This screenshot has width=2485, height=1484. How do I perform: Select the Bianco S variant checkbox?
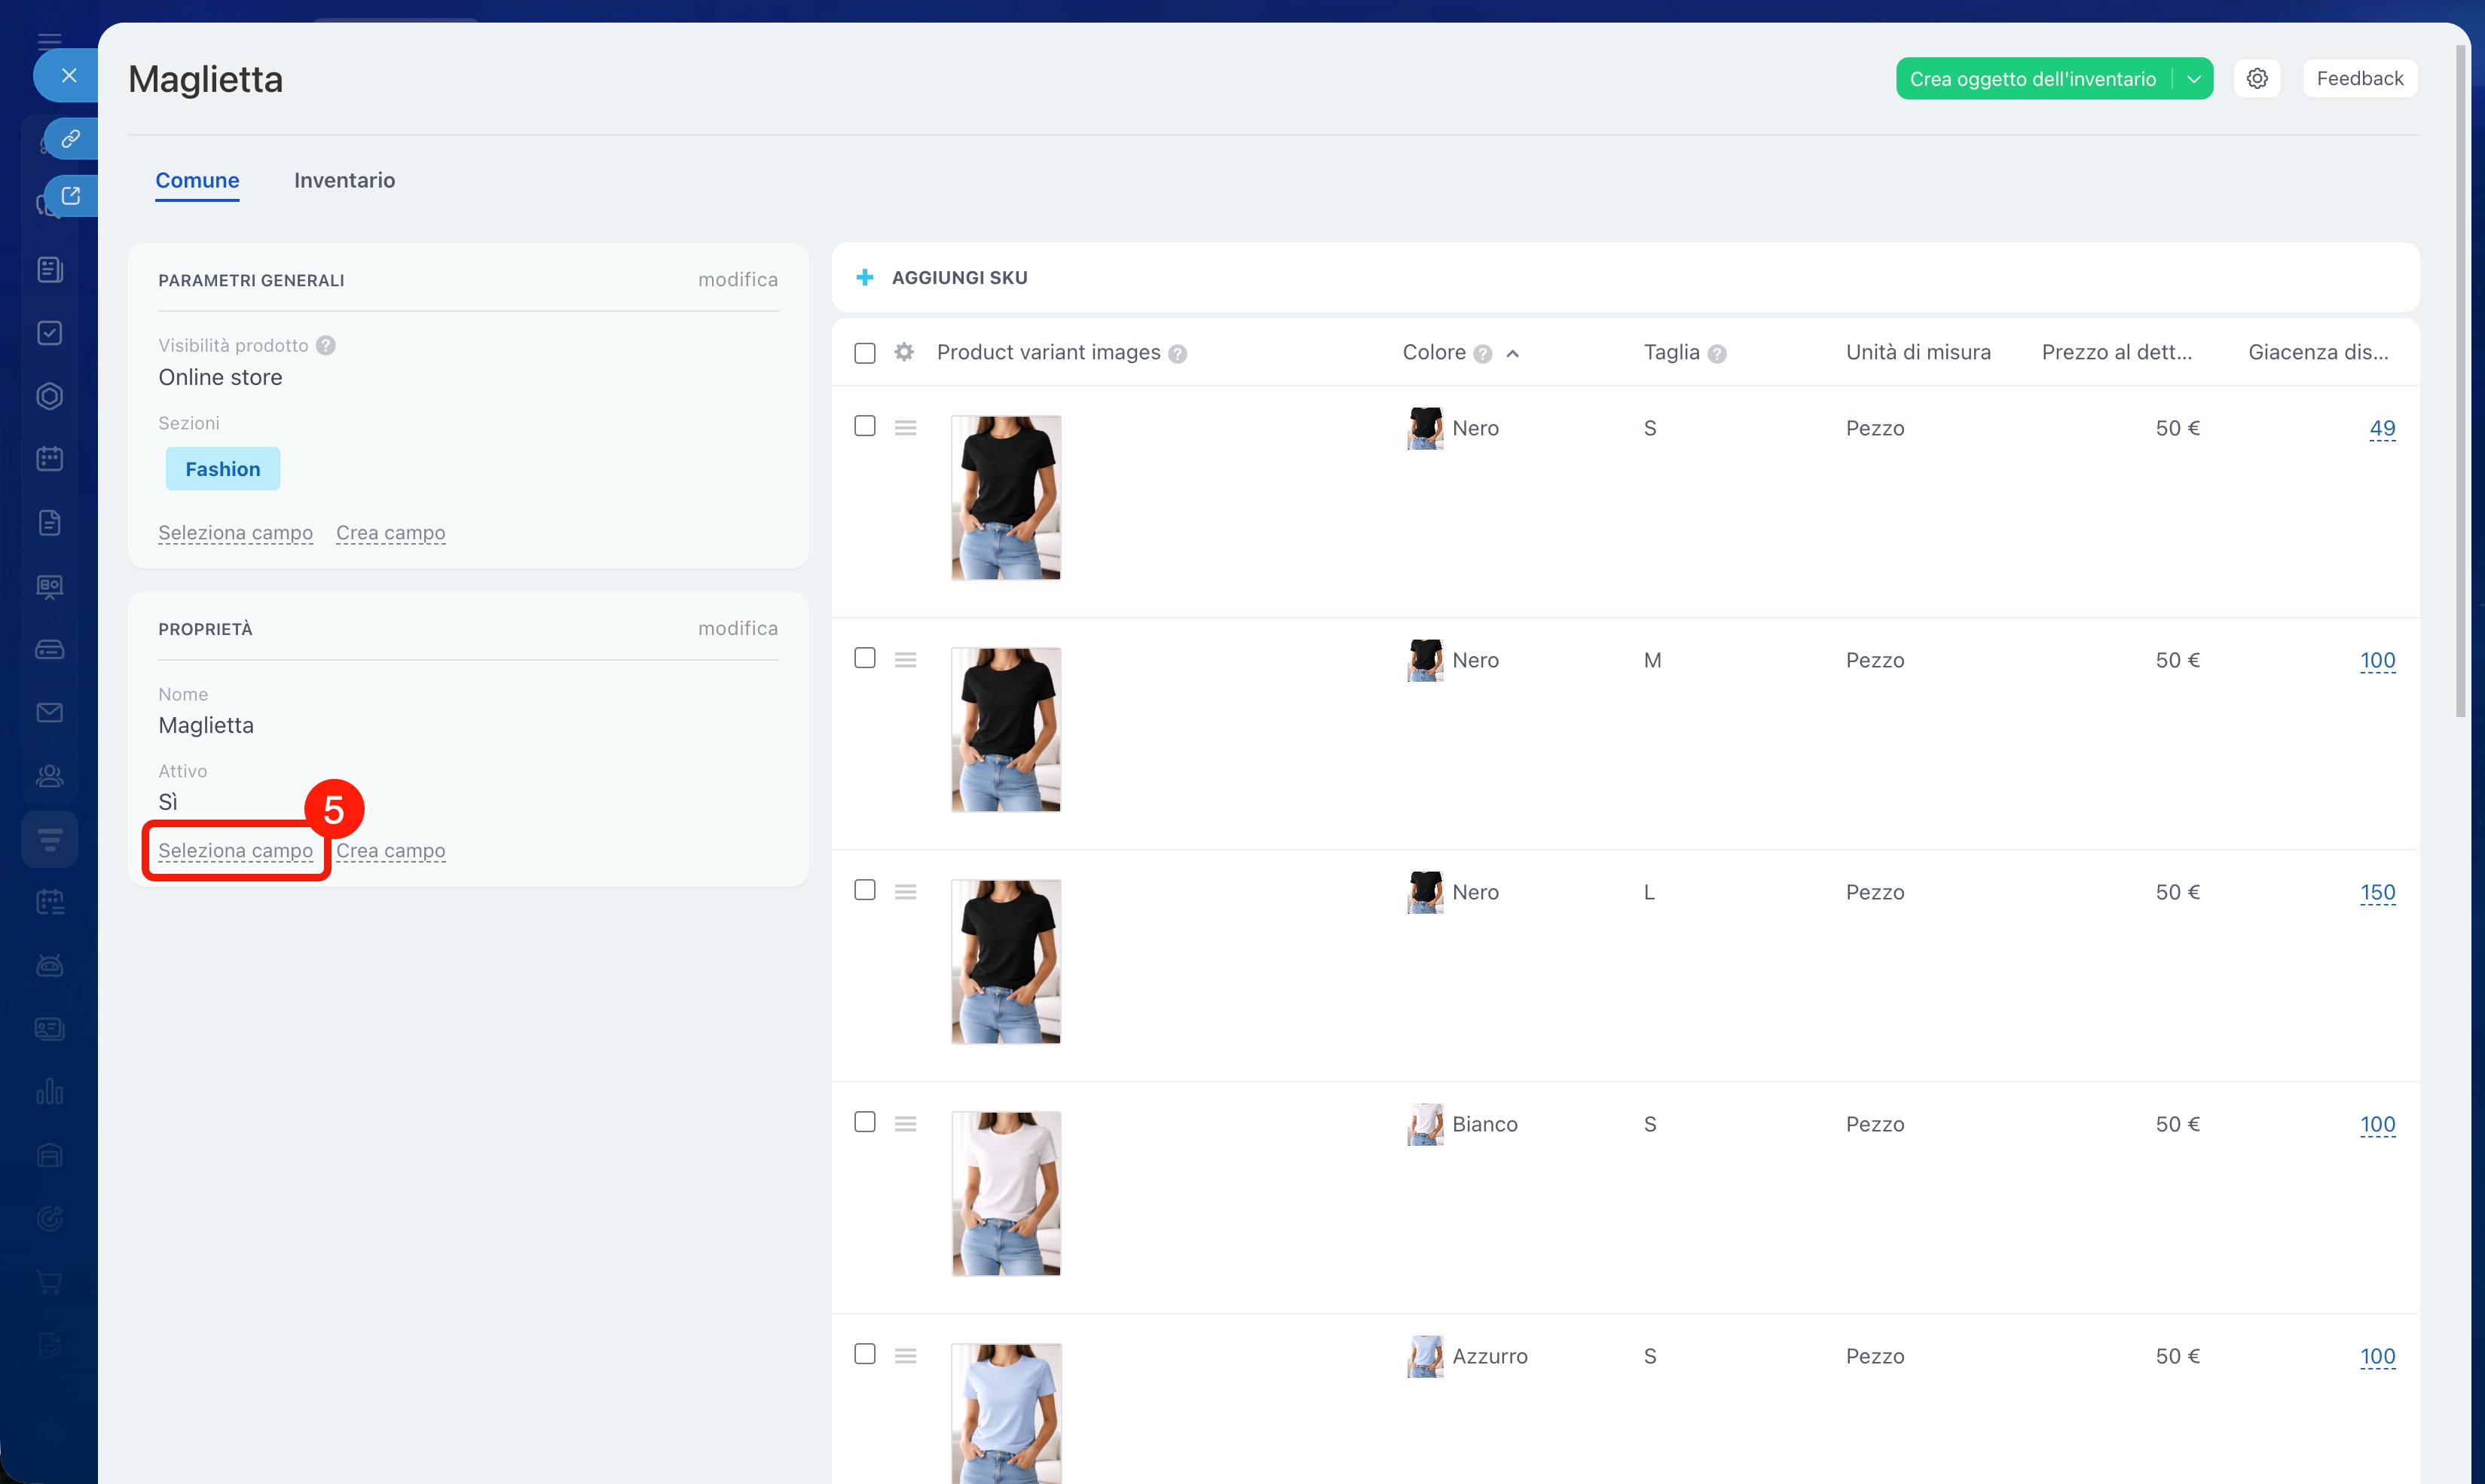coord(865,1122)
